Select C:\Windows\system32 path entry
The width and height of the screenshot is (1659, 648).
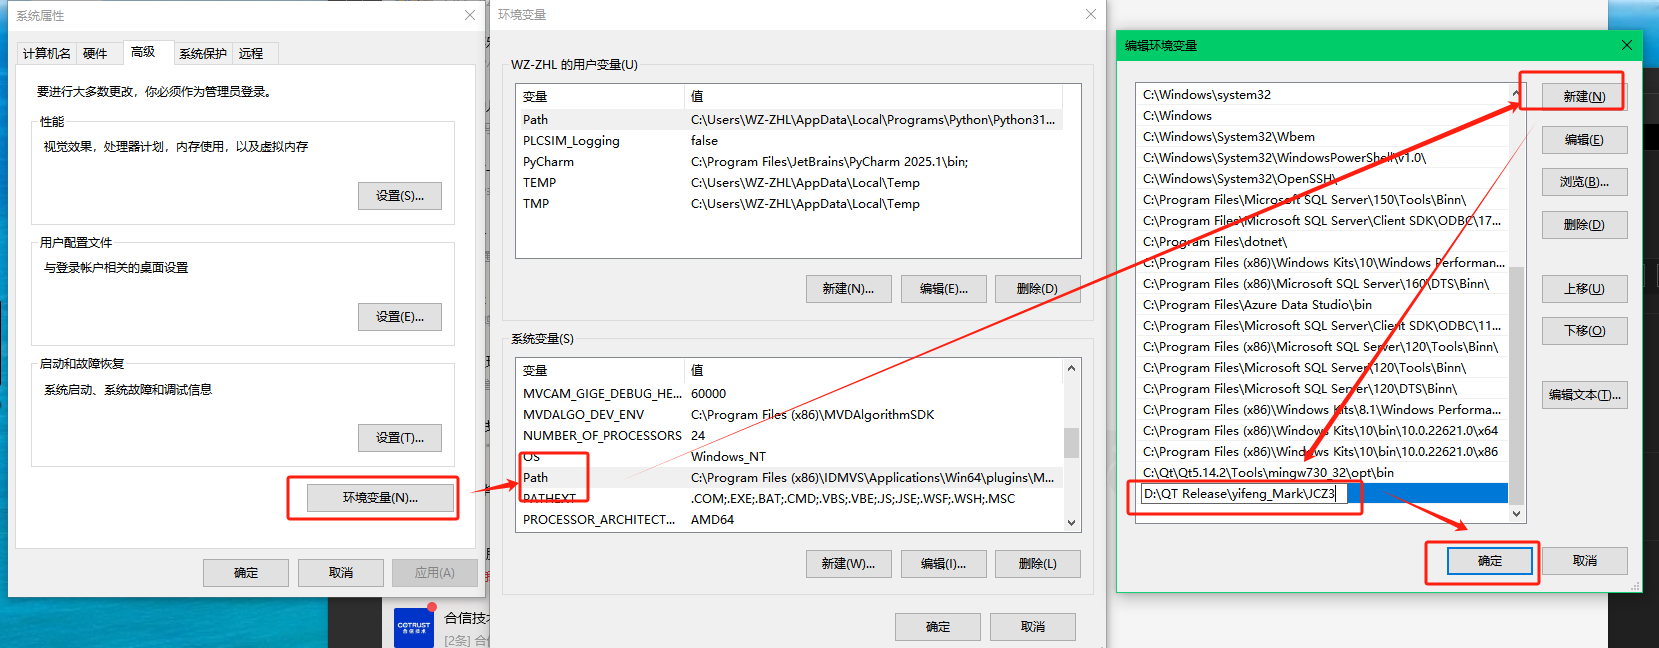[1323, 95]
